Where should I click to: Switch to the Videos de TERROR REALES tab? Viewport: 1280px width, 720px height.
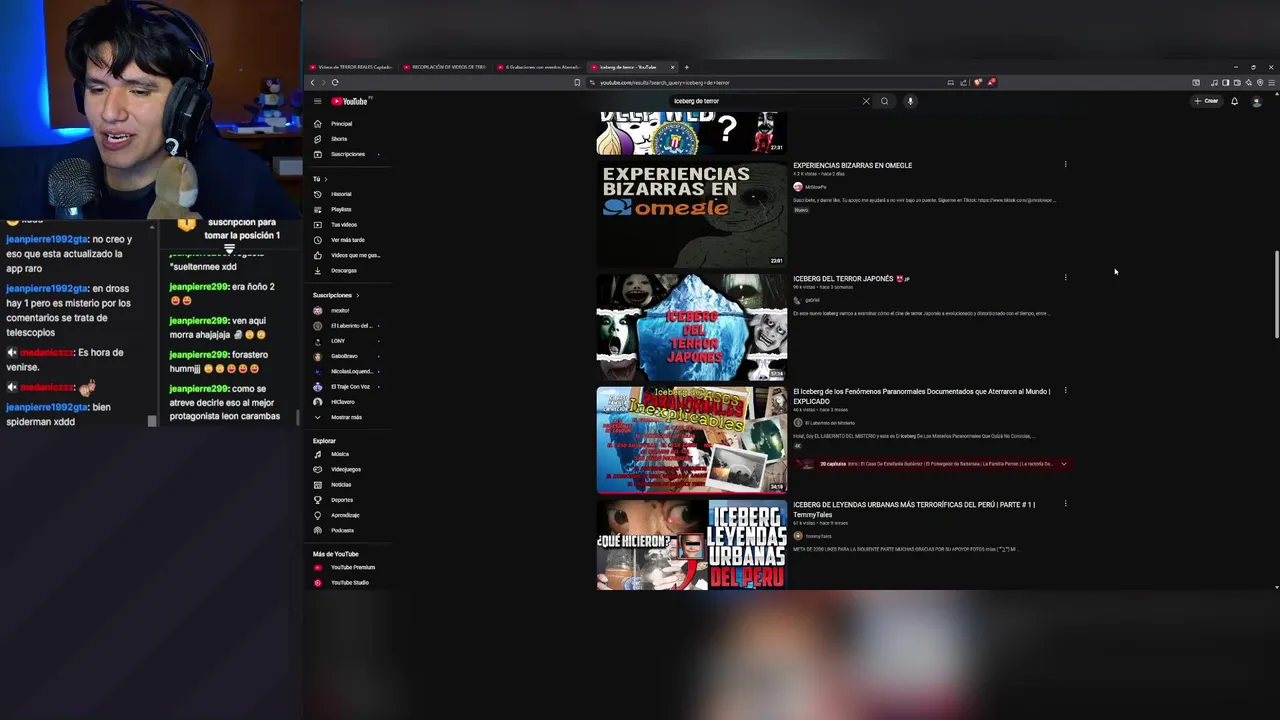pyautogui.click(x=352, y=67)
